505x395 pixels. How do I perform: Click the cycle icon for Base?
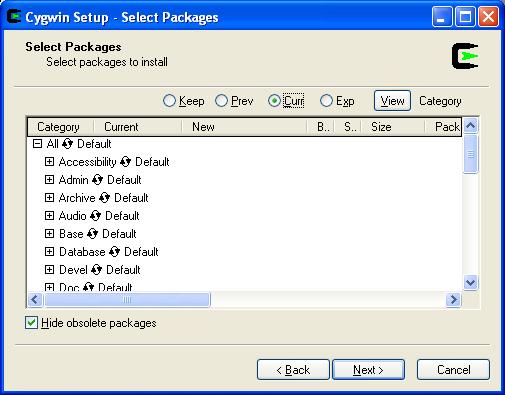[92, 234]
